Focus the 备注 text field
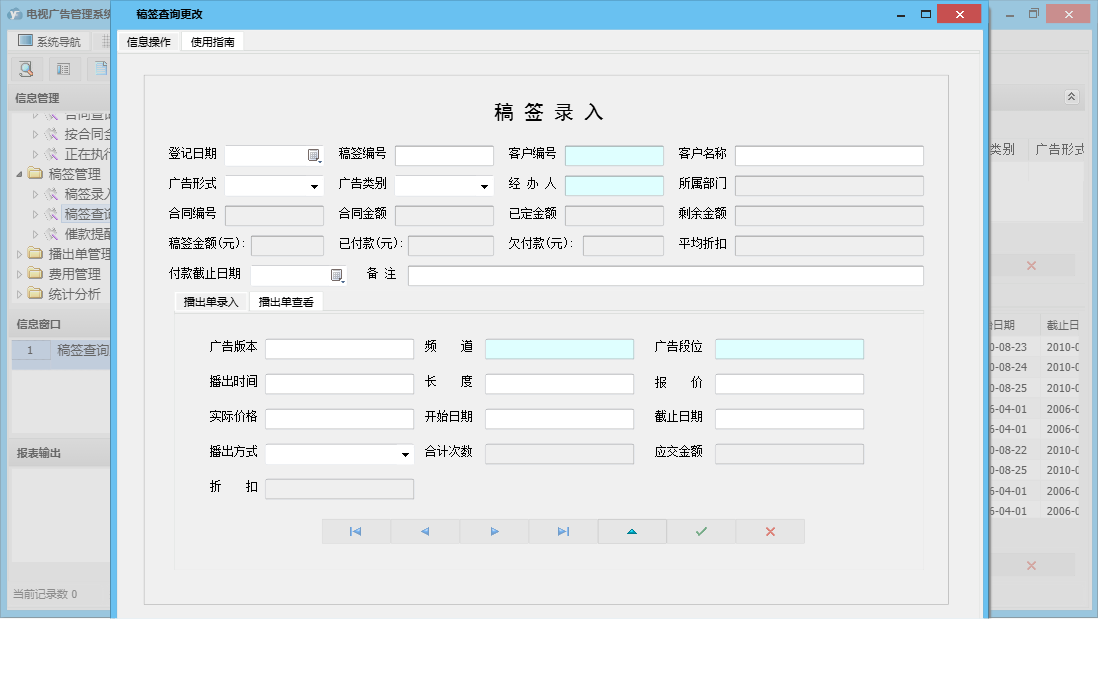The width and height of the screenshot is (1098, 685). click(x=665, y=276)
